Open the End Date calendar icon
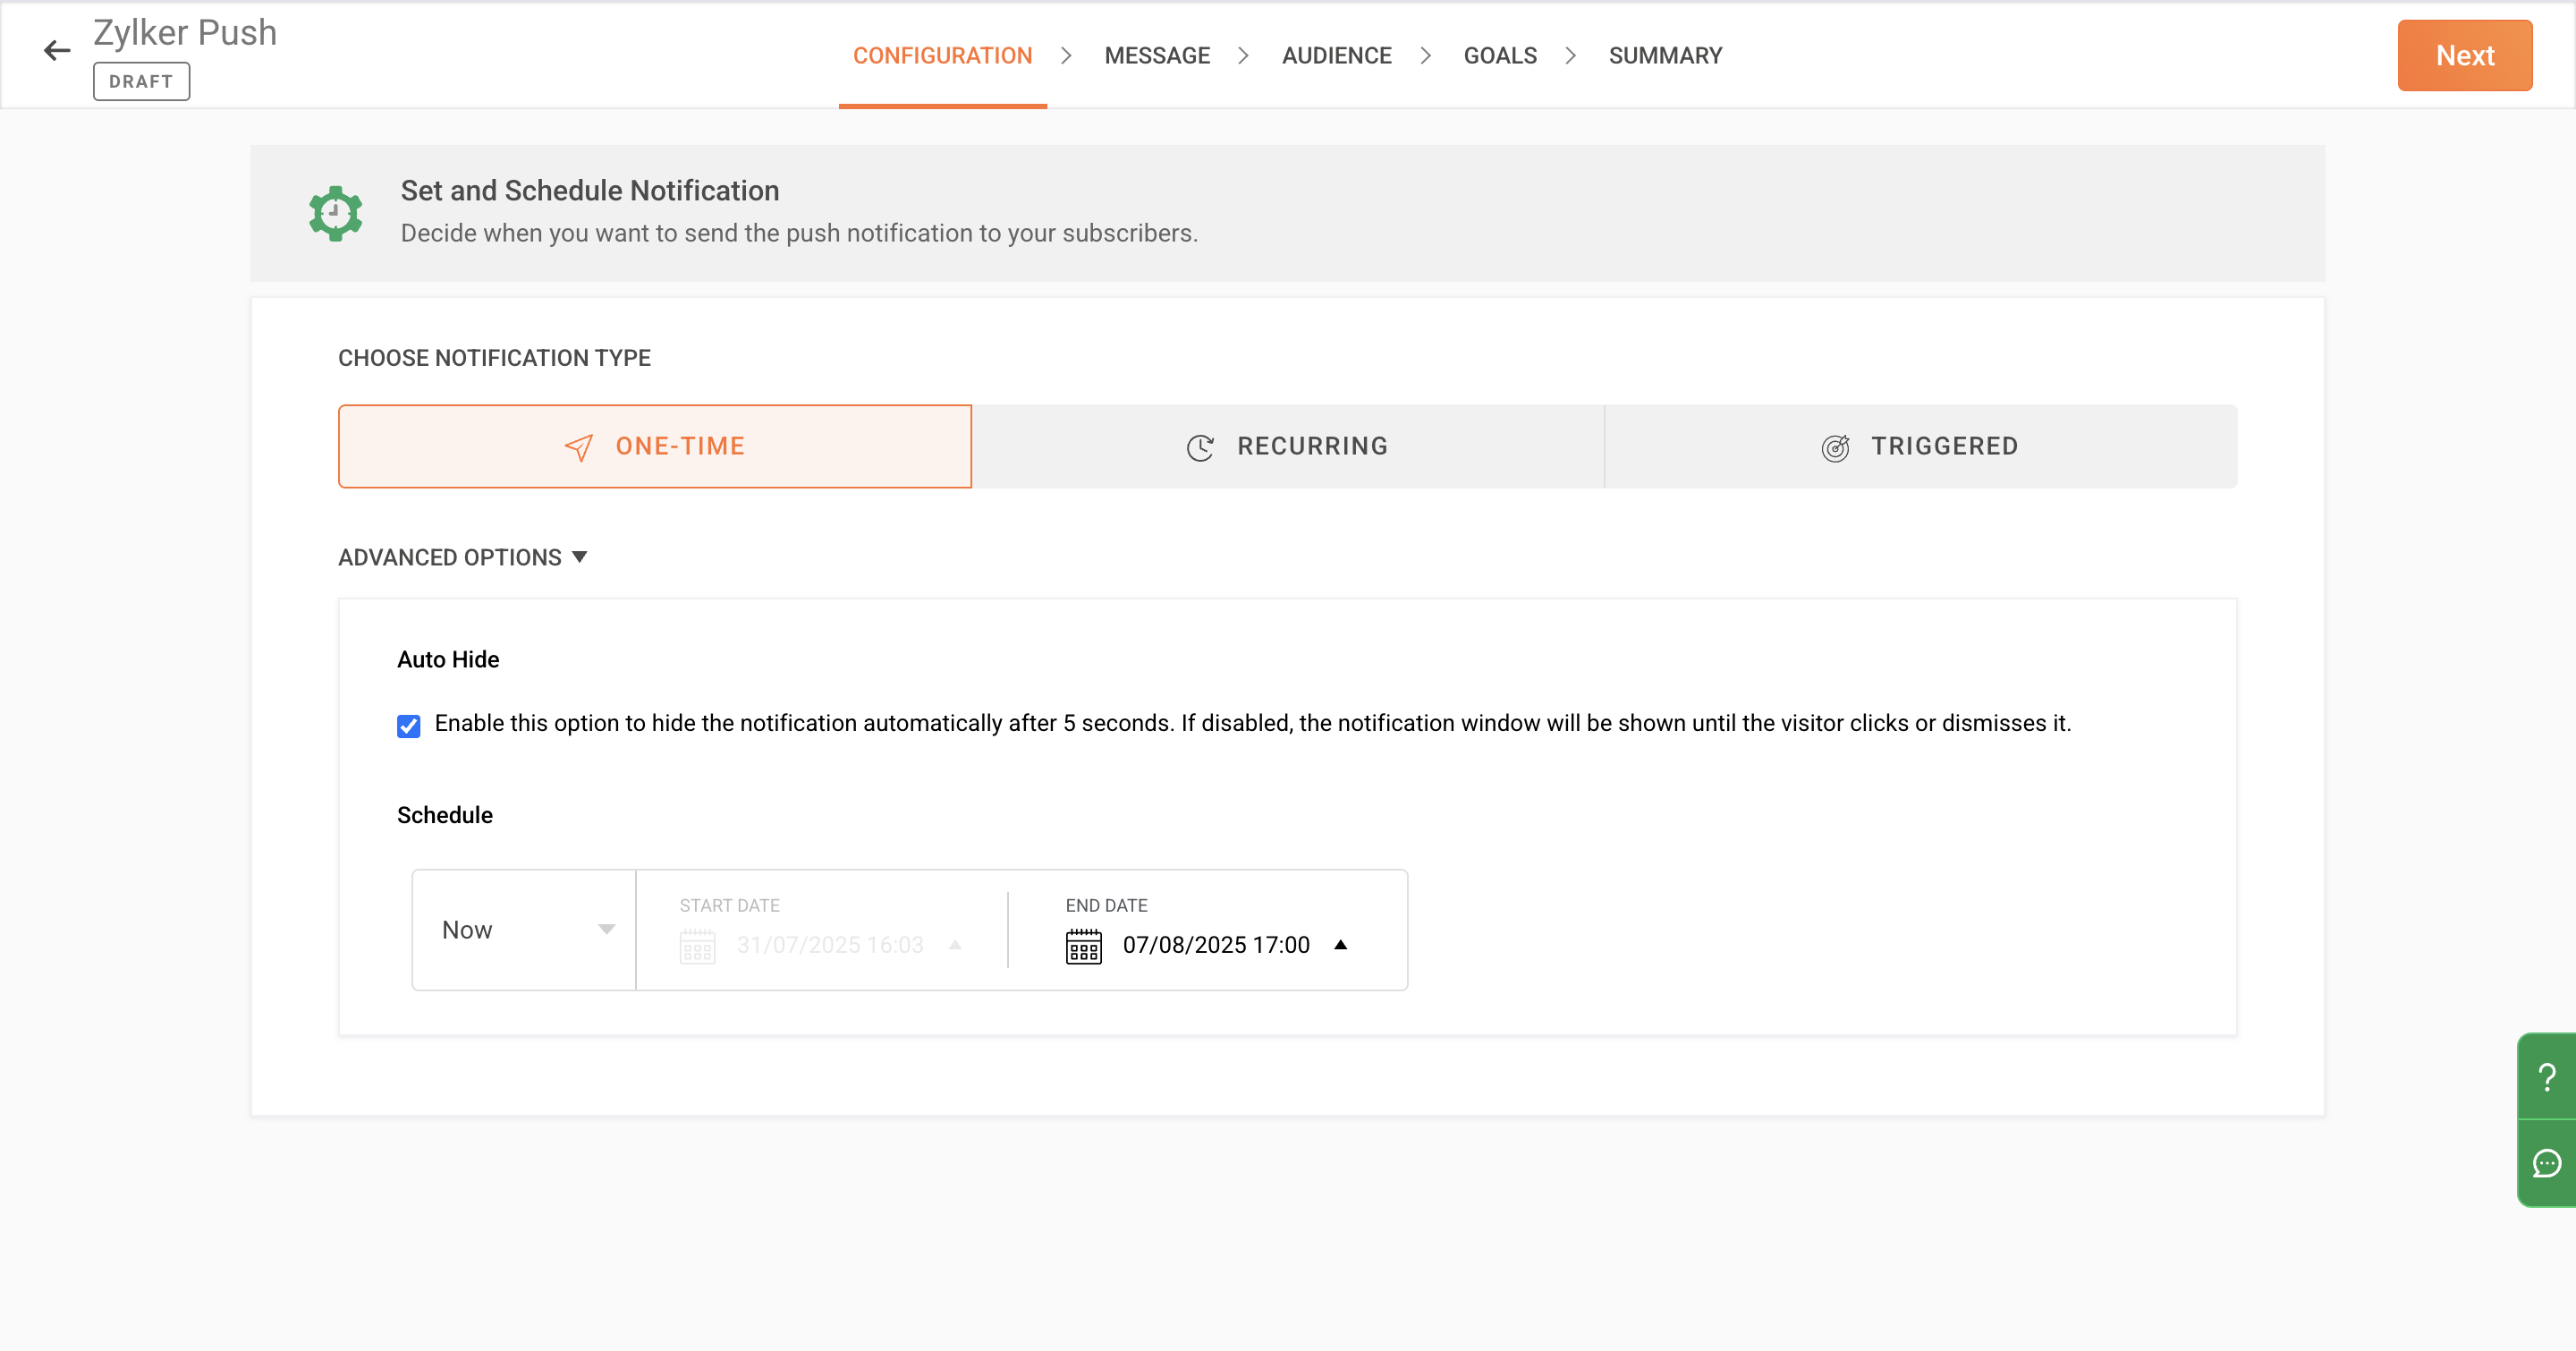The width and height of the screenshot is (2576, 1351). (x=1083, y=946)
